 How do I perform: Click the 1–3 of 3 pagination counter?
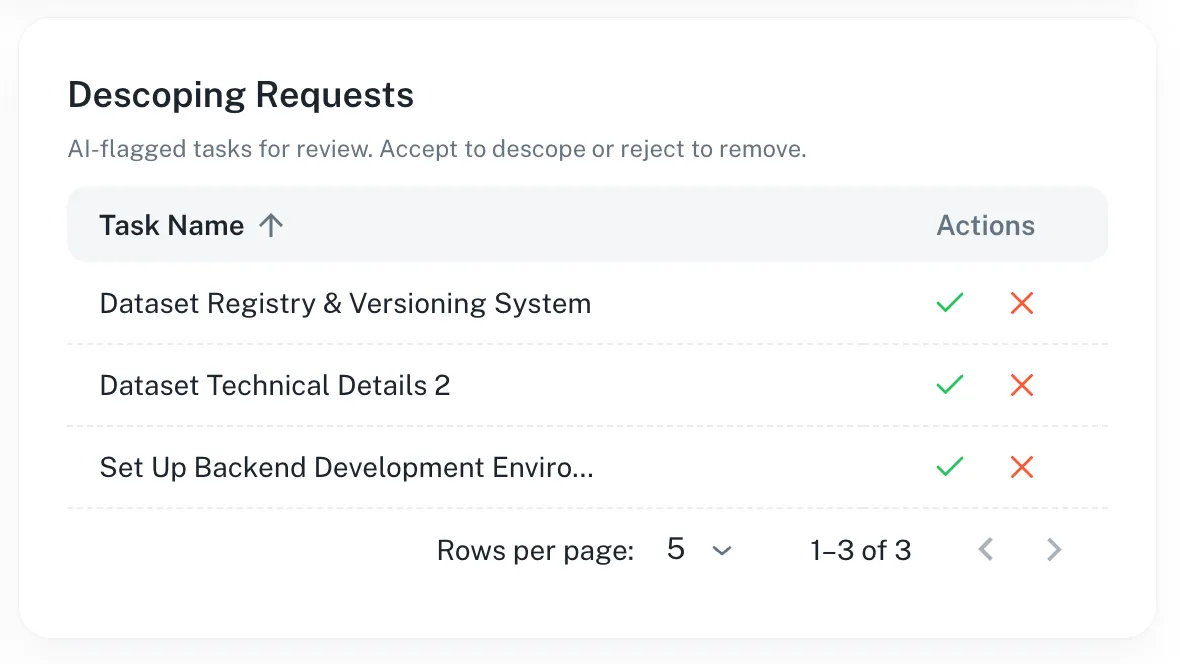pyautogui.click(x=860, y=550)
